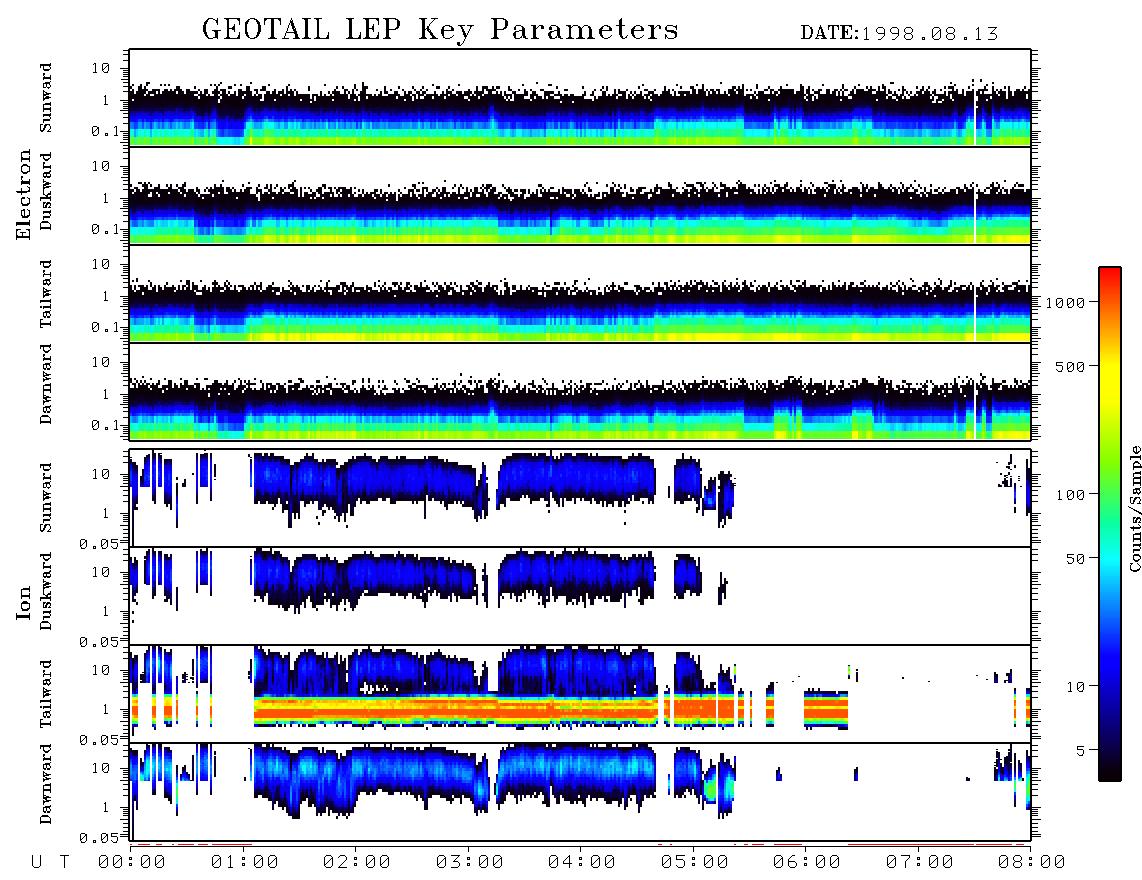Click the colorbar 10 tick value

[1076, 687]
